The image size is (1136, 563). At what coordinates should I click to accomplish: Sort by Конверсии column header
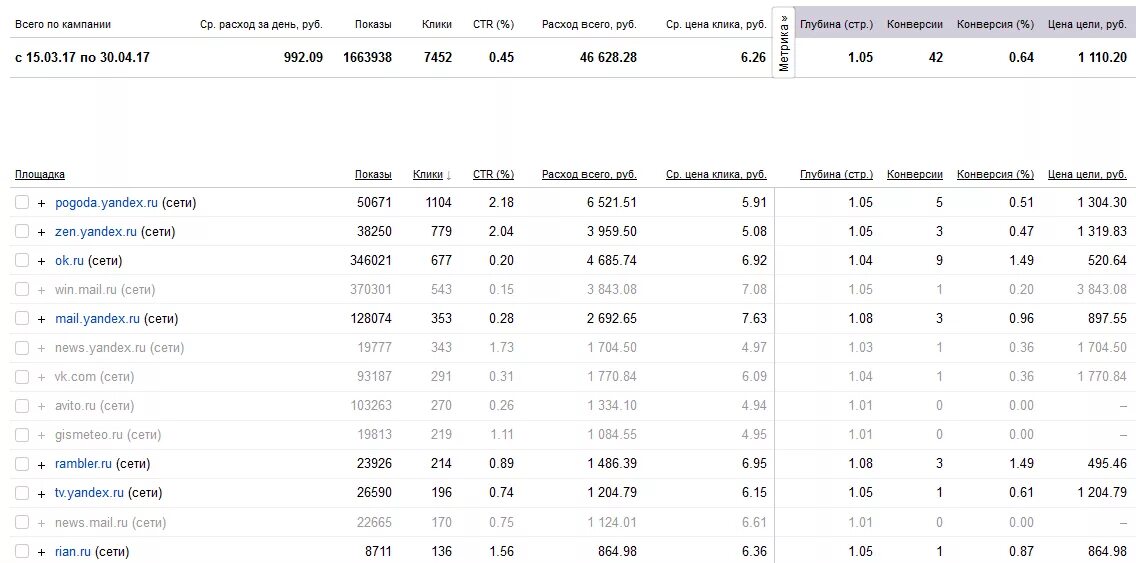(x=915, y=175)
